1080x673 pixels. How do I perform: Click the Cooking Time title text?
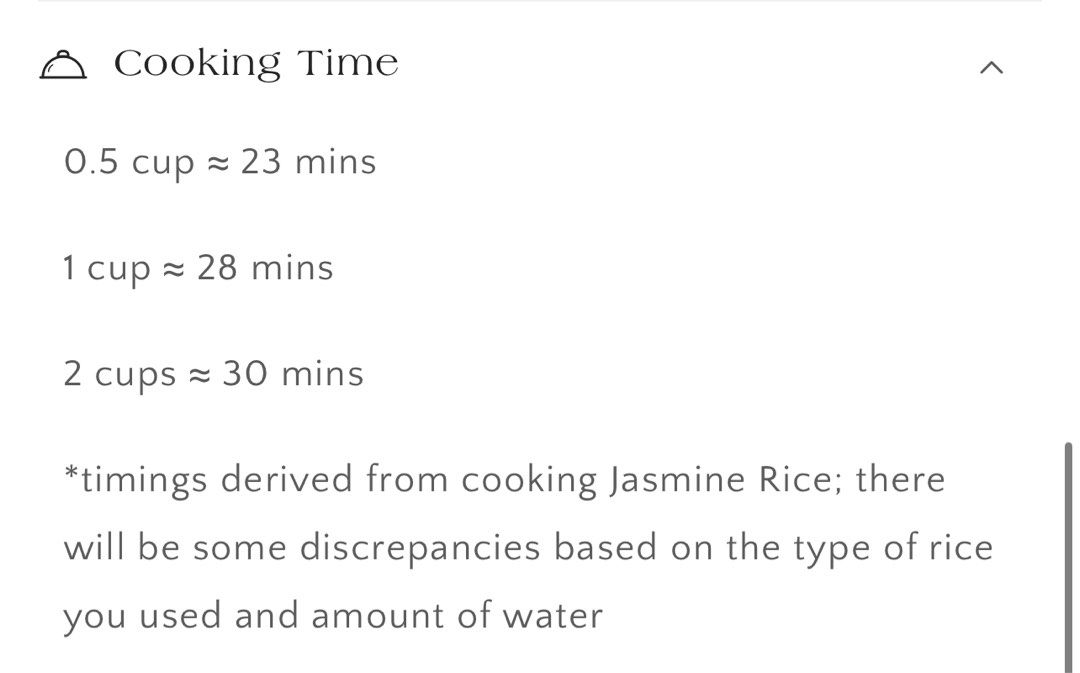pos(256,62)
